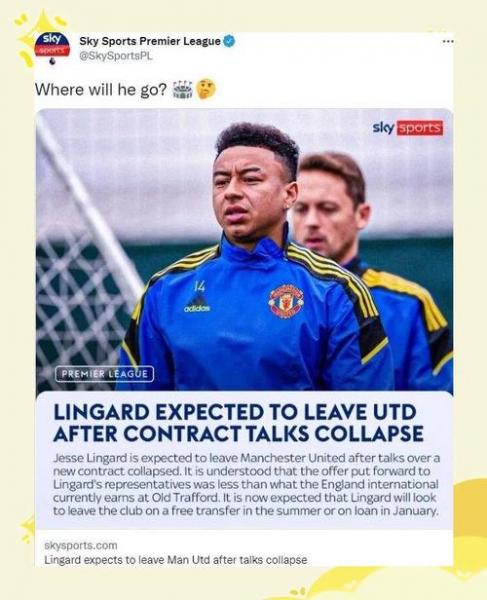Click the 'Where will he go?' tweet text
487x600 pixels.
[101, 90]
